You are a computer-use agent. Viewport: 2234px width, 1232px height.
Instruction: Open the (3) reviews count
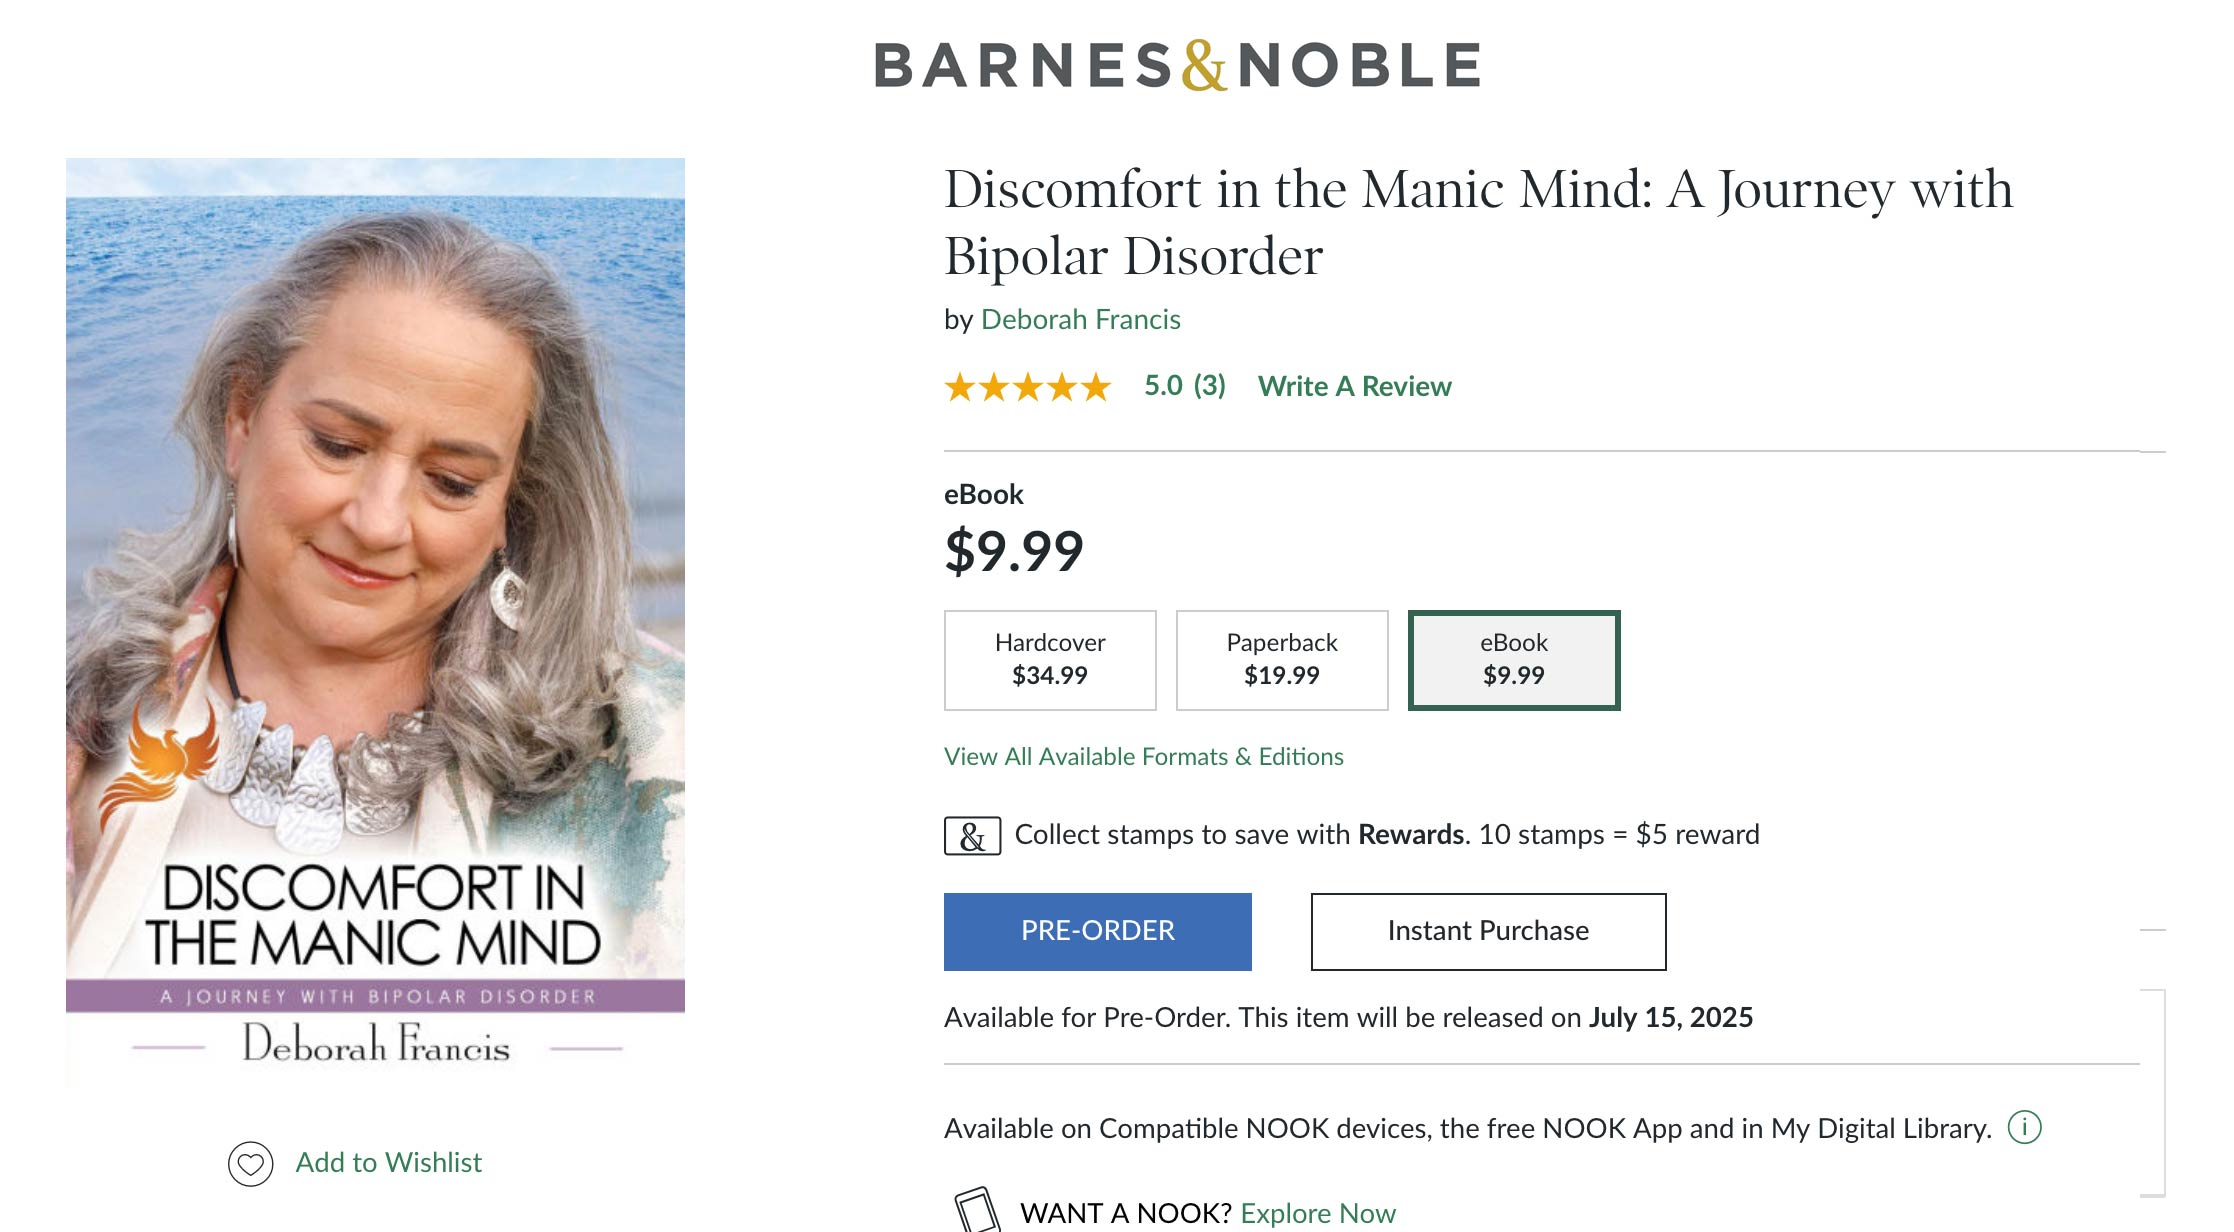1209,386
